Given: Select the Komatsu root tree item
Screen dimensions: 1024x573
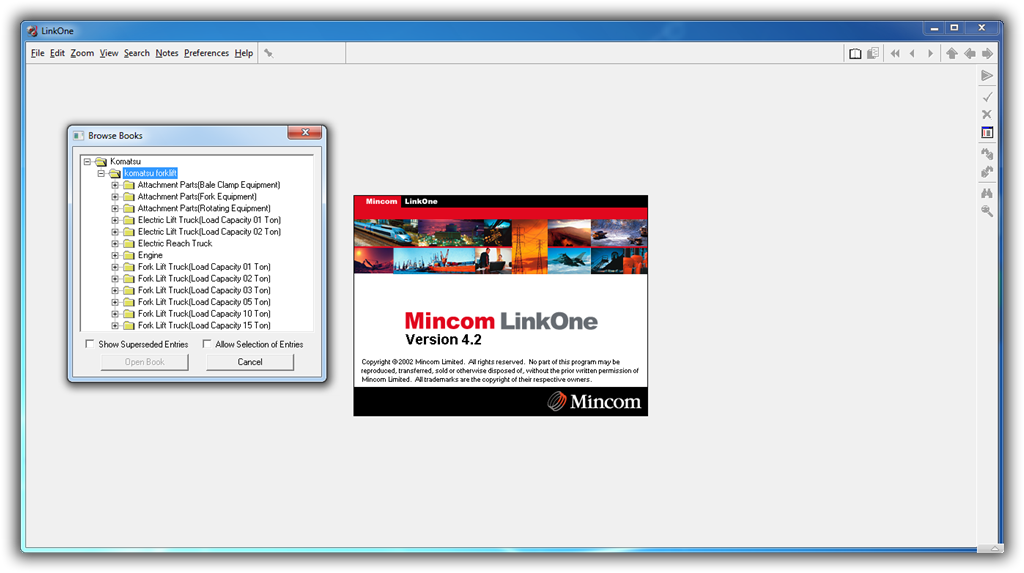Looking at the screenshot, I should click(x=125, y=161).
